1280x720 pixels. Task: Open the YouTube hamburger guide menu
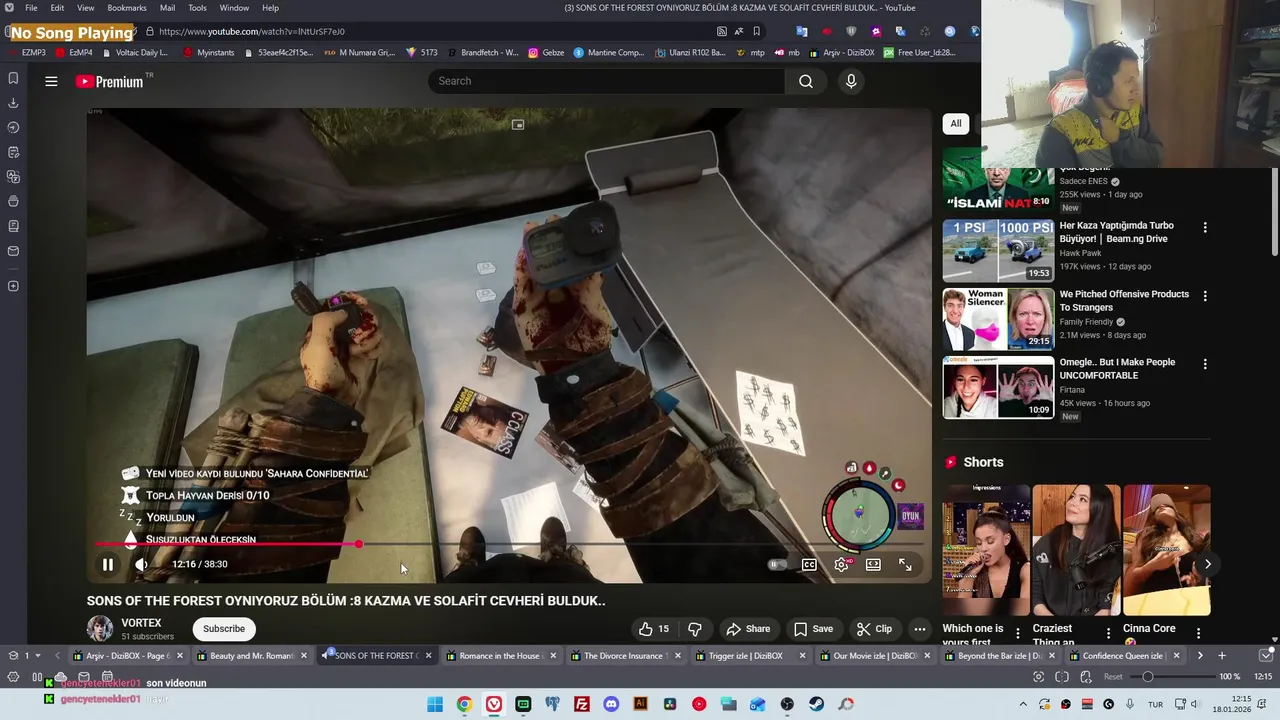pos(51,81)
